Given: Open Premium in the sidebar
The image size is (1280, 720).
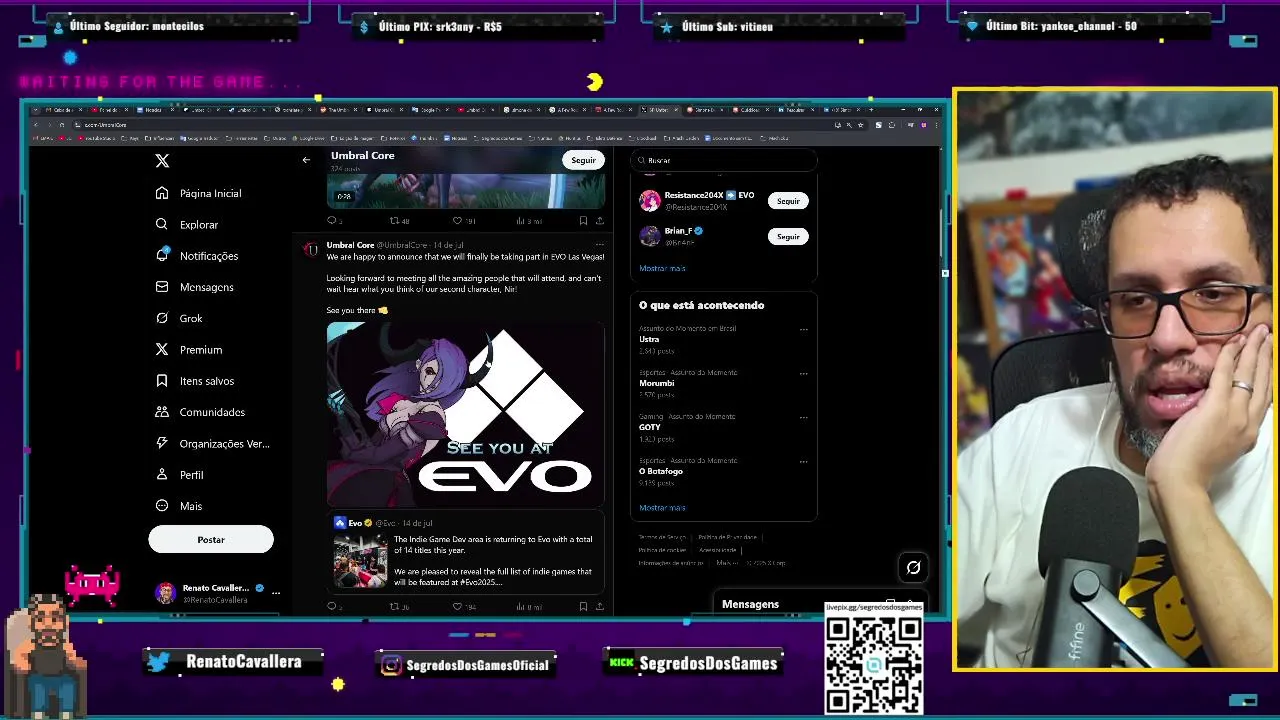Looking at the screenshot, I should [189, 350].
